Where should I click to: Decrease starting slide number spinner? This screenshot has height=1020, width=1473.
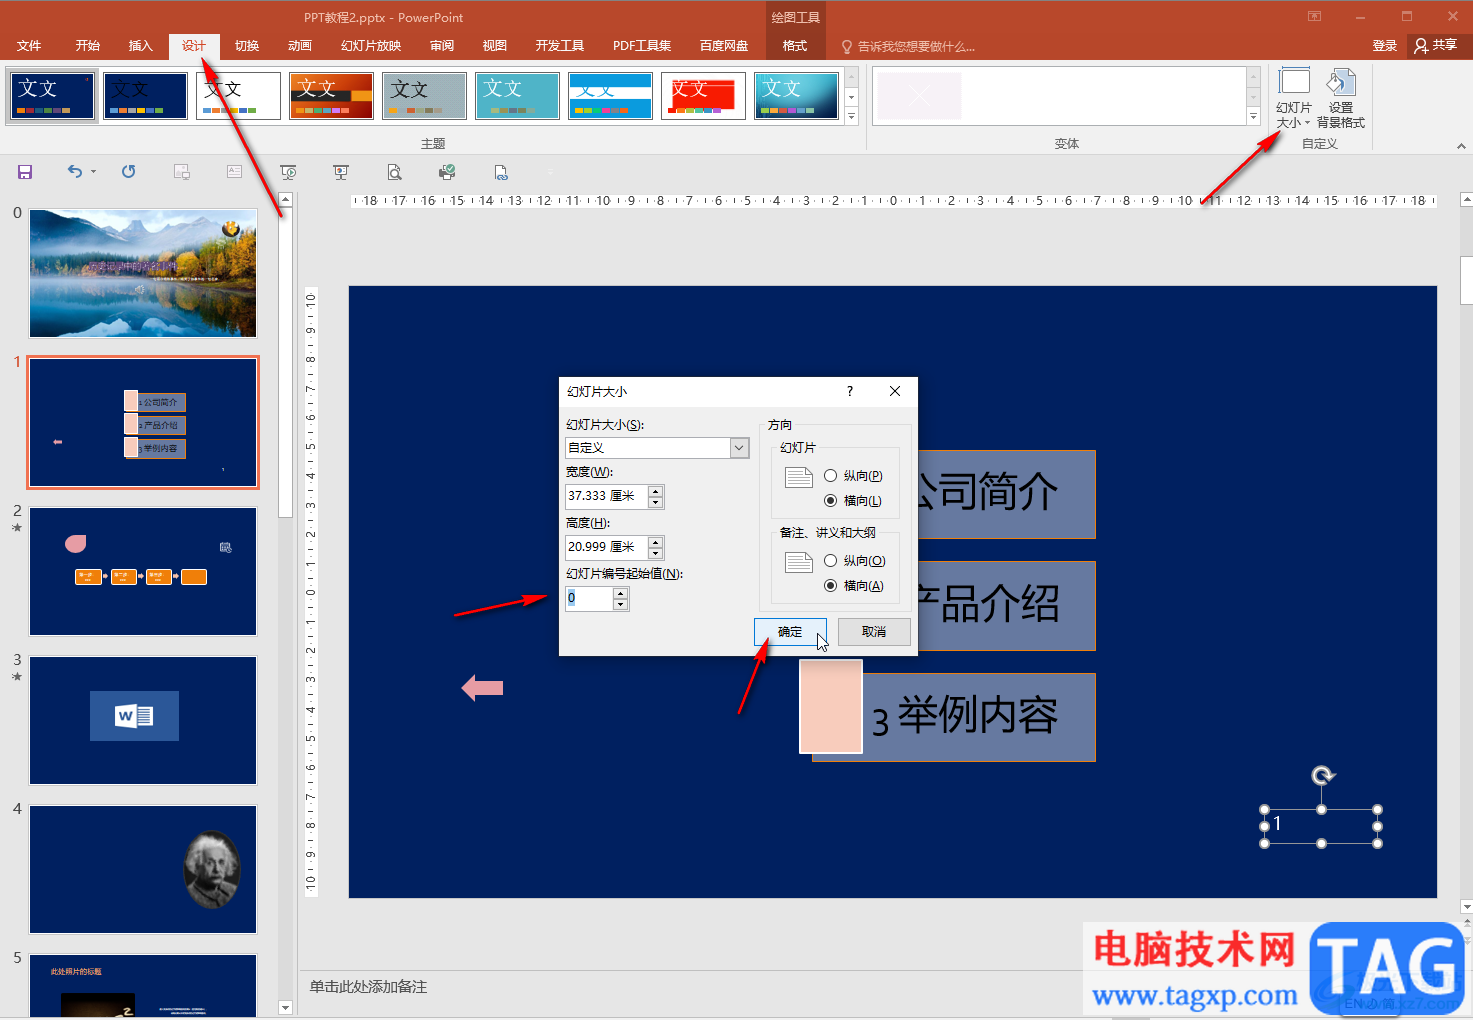tap(620, 604)
